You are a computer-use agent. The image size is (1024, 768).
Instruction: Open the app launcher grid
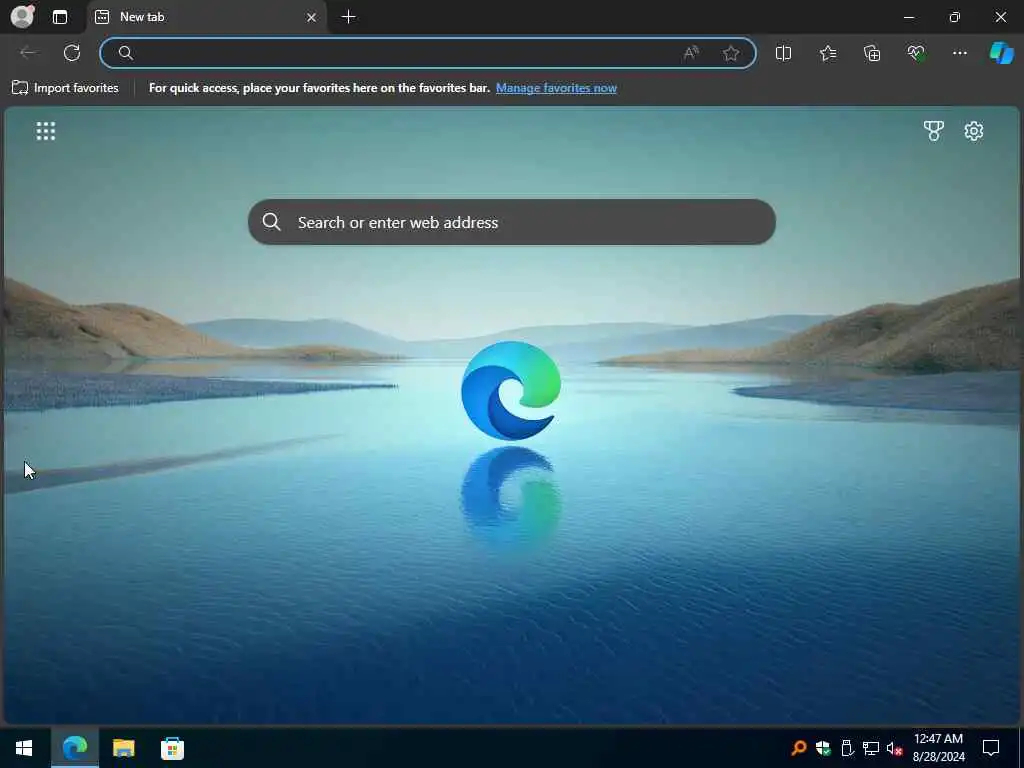coord(46,131)
